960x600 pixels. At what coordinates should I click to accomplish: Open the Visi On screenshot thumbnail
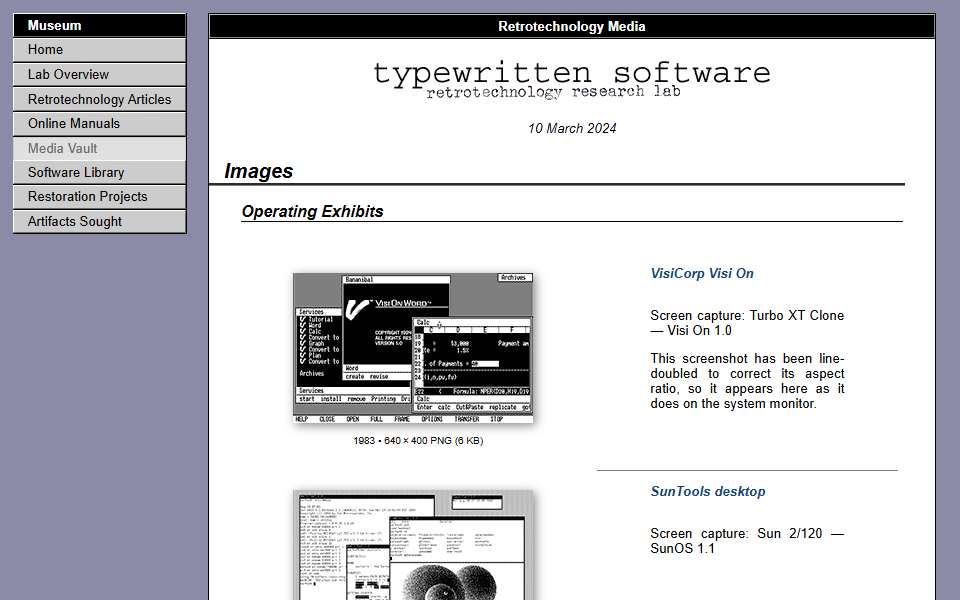click(413, 348)
